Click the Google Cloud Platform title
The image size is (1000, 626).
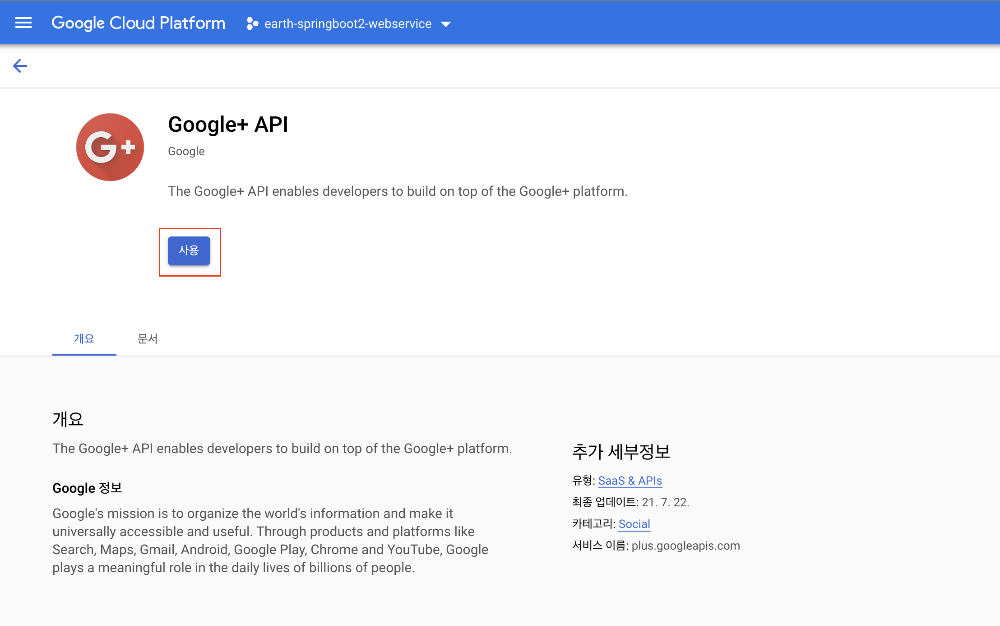click(138, 23)
